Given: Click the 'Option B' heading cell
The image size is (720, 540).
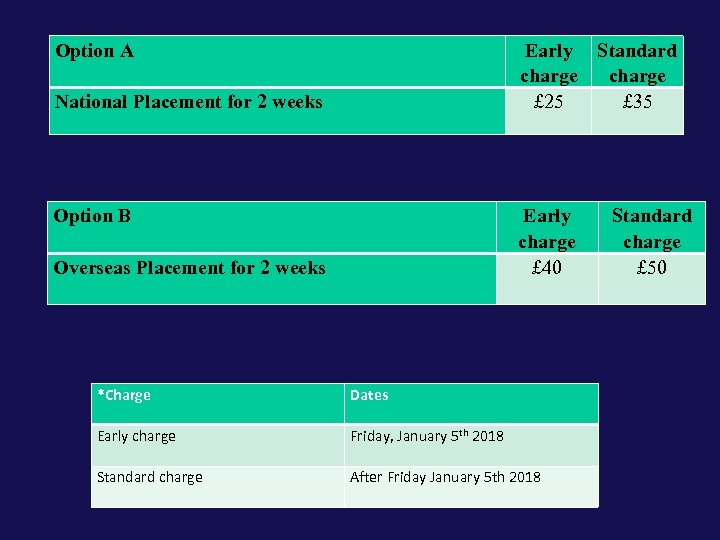Looking at the screenshot, I should (x=92, y=216).
